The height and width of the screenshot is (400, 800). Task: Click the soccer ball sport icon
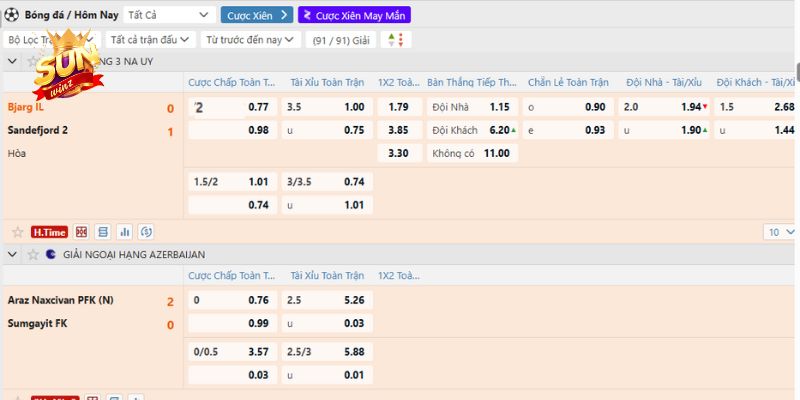coord(14,15)
